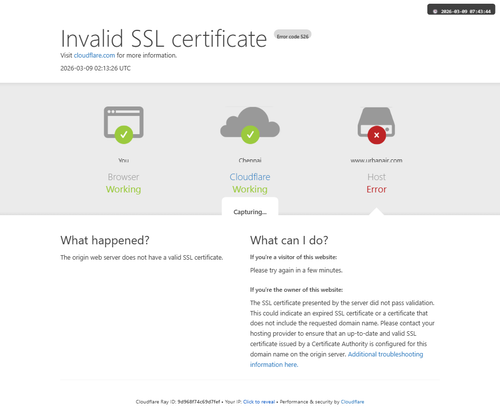Click the host server icon with red X
The width and height of the screenshot is (500, 418).
pos(376,125)
